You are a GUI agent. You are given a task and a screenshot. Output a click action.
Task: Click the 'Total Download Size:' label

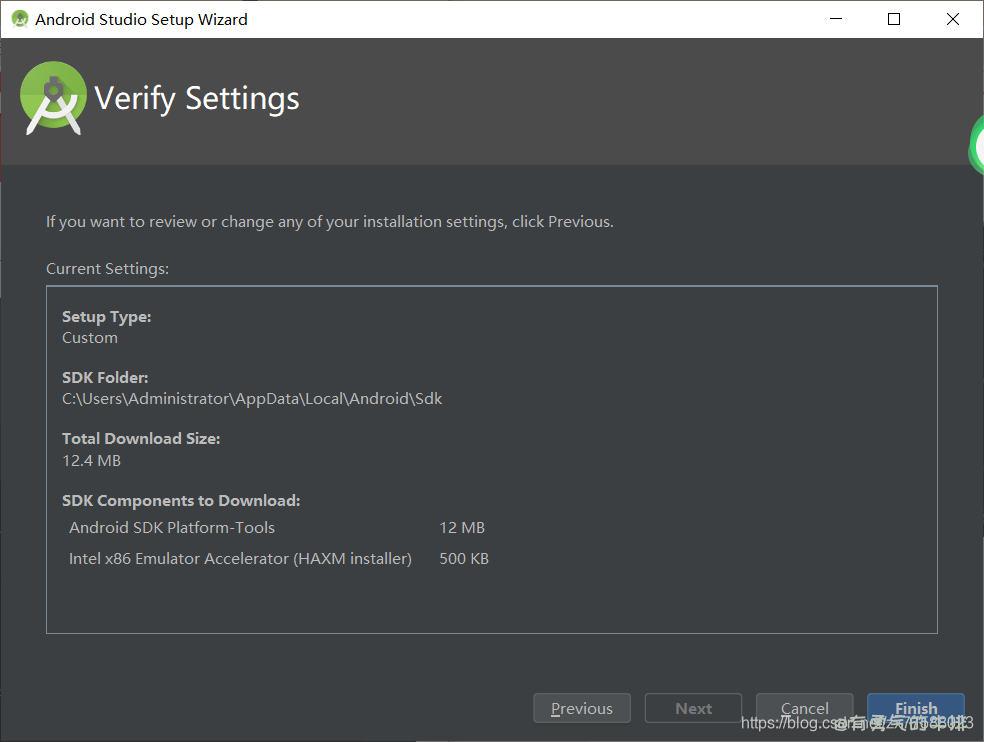141,438
